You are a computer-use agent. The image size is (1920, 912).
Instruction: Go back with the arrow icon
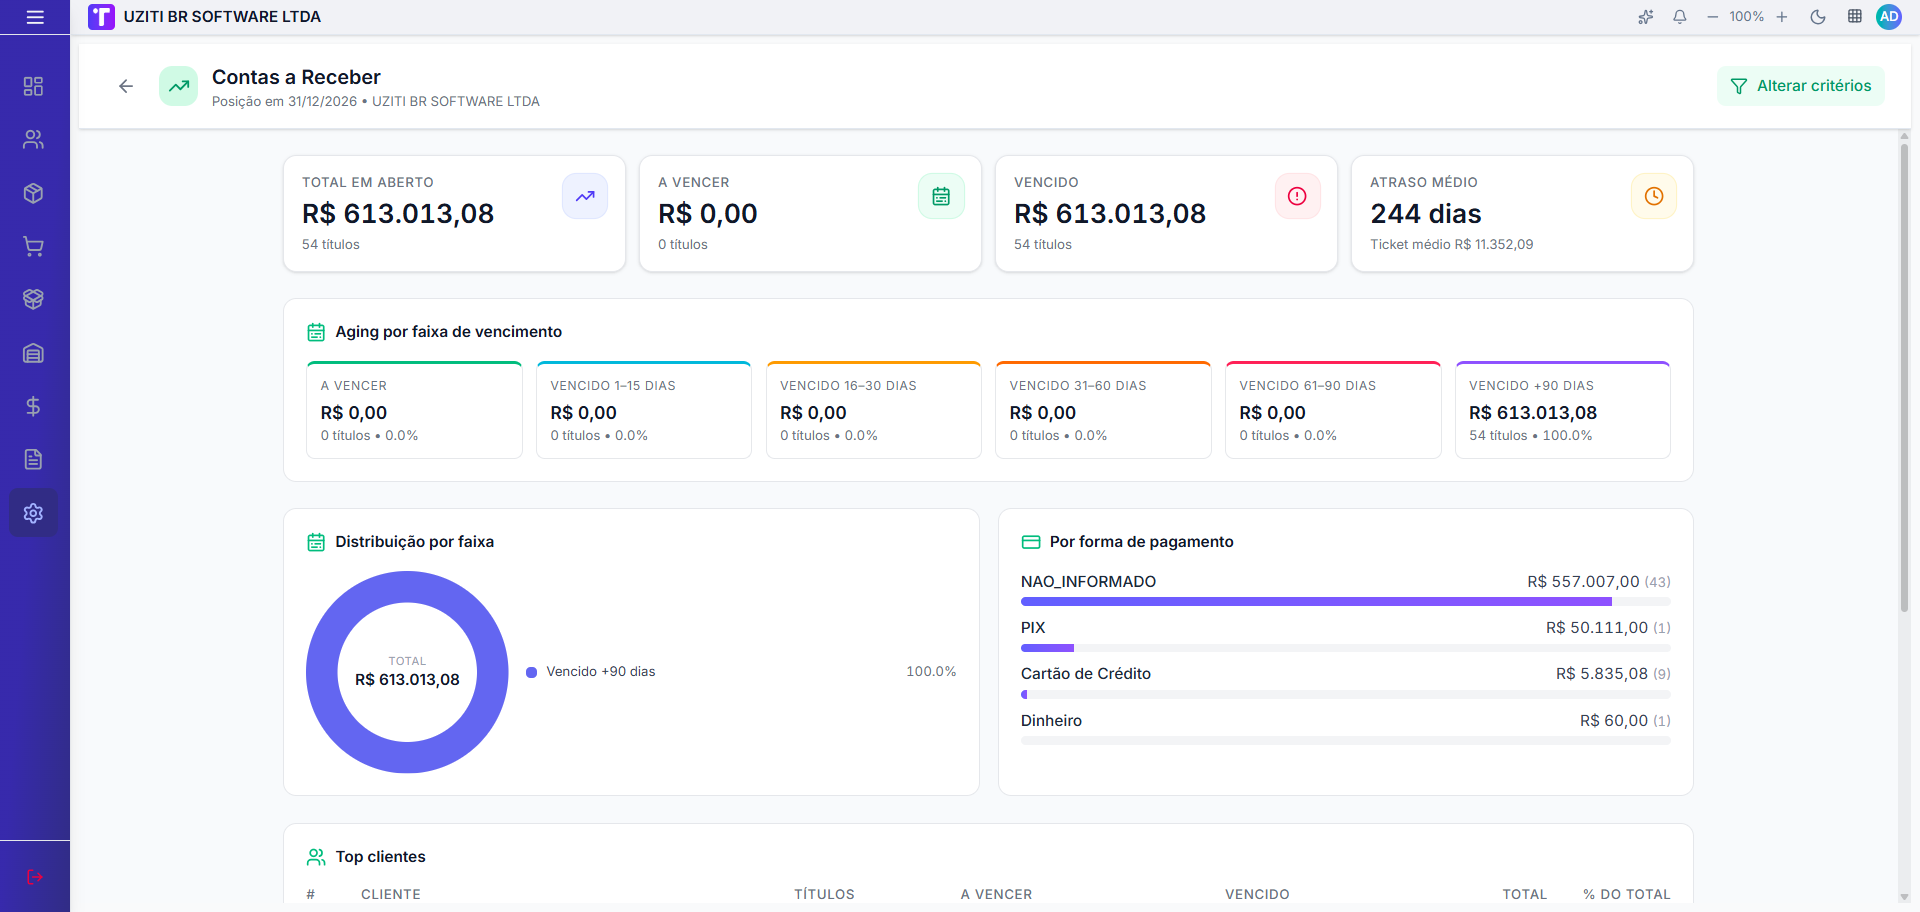[126, 86]
